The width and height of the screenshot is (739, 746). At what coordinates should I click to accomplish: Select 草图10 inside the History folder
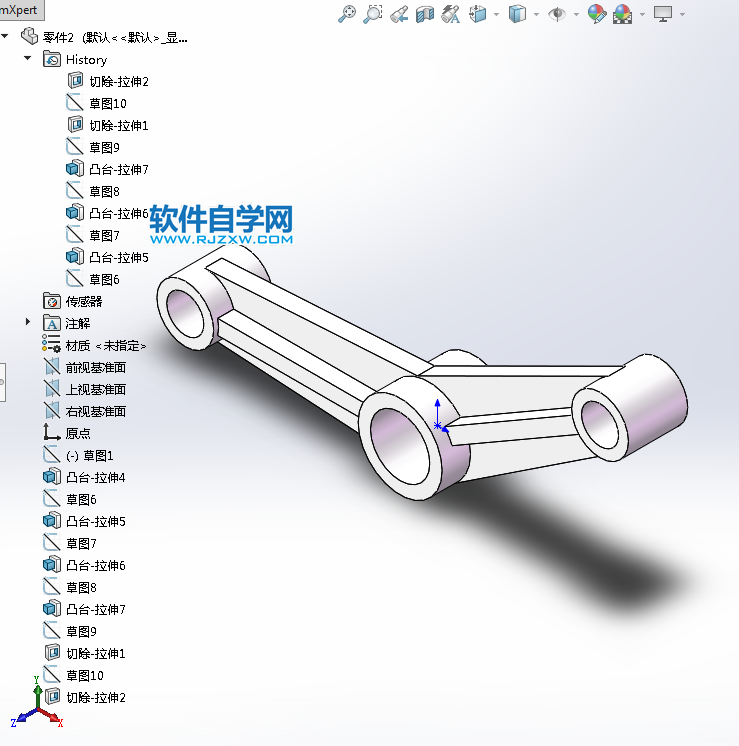96,103
